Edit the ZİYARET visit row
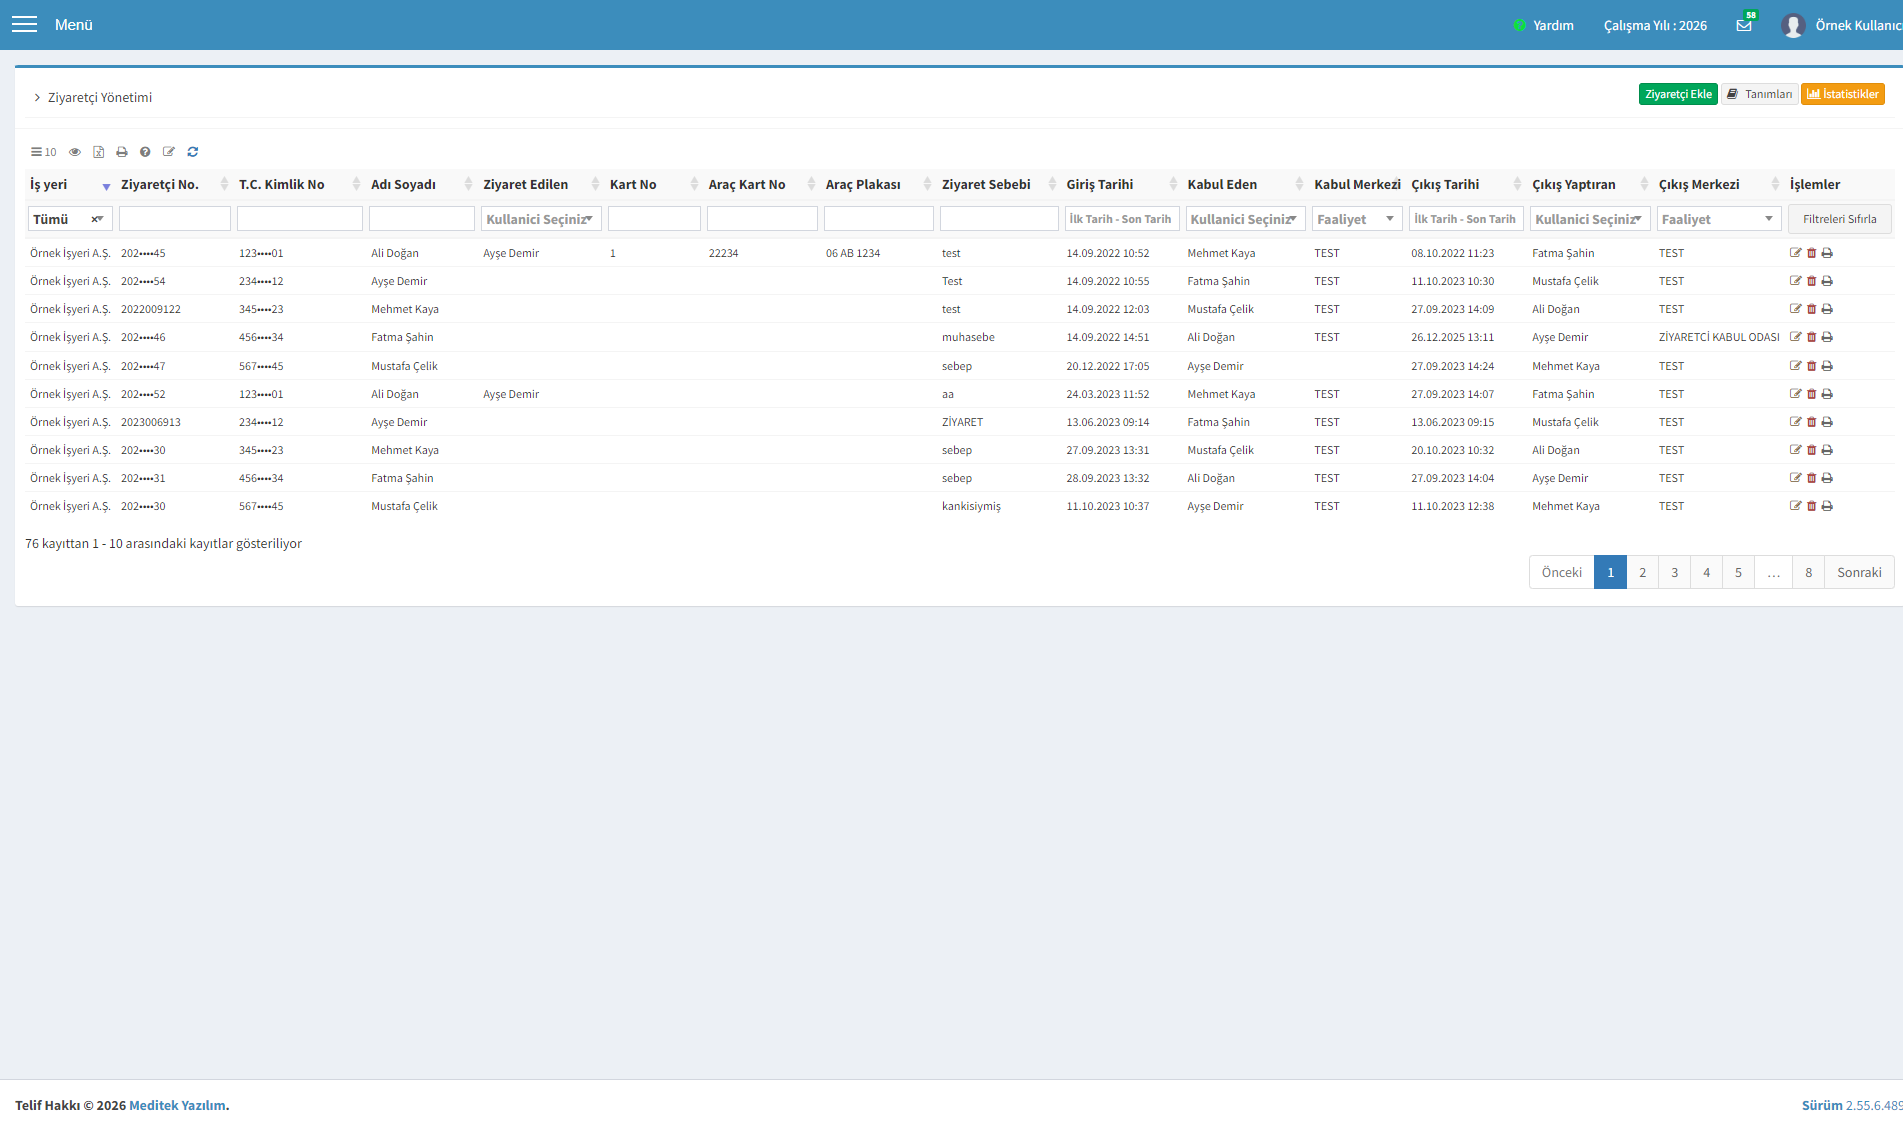This screenshot has height=1130, width=1903. tap(1795, 422)
